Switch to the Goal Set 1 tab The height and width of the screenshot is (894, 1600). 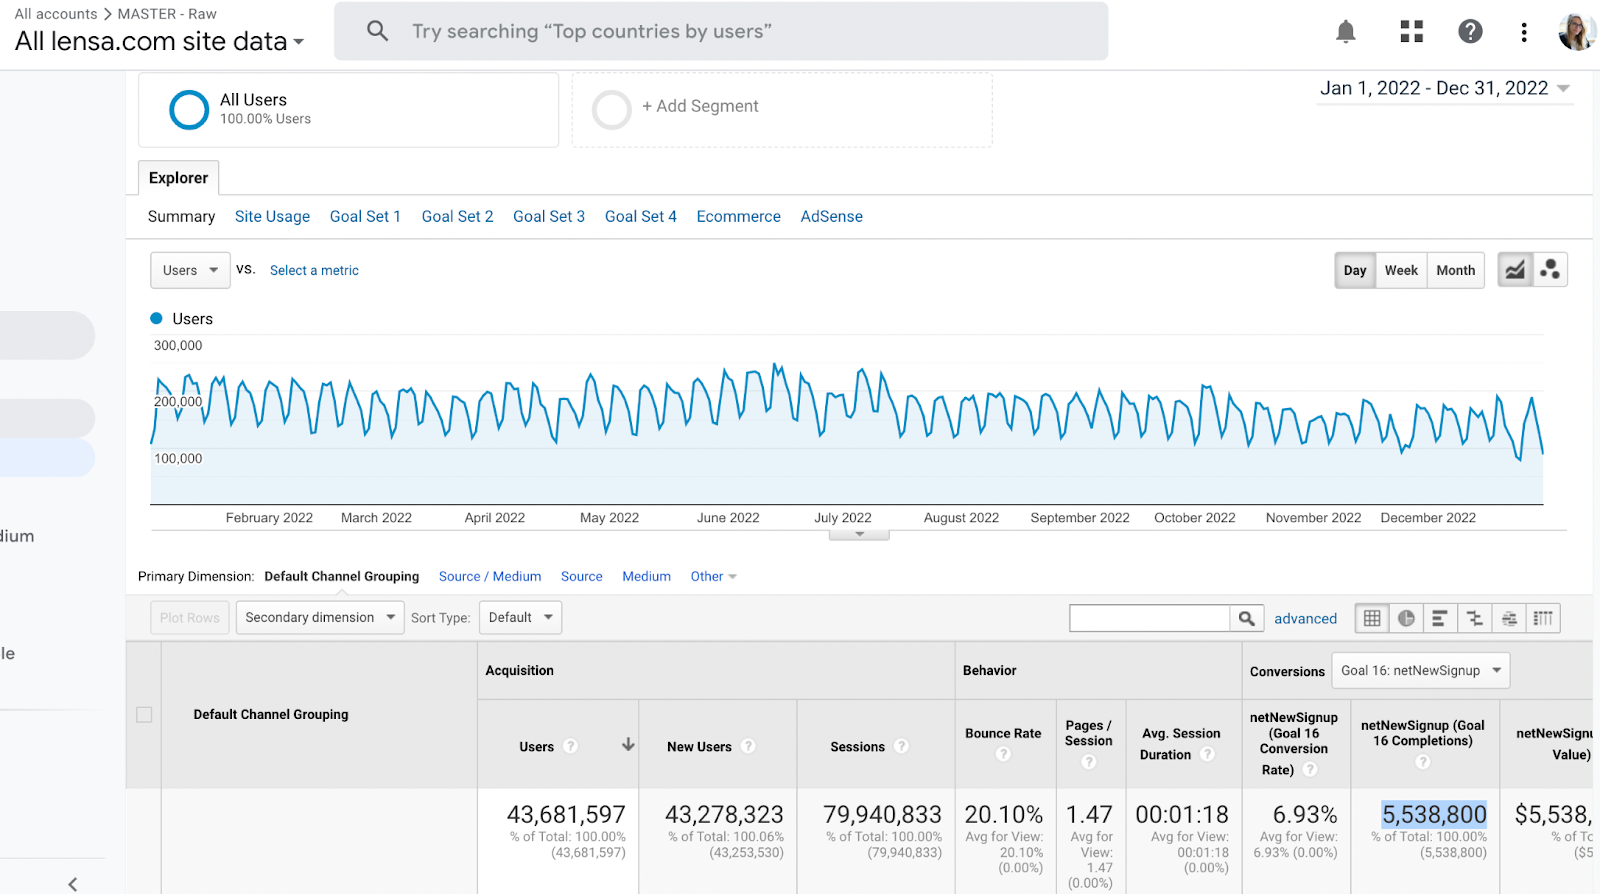point(365,216)
